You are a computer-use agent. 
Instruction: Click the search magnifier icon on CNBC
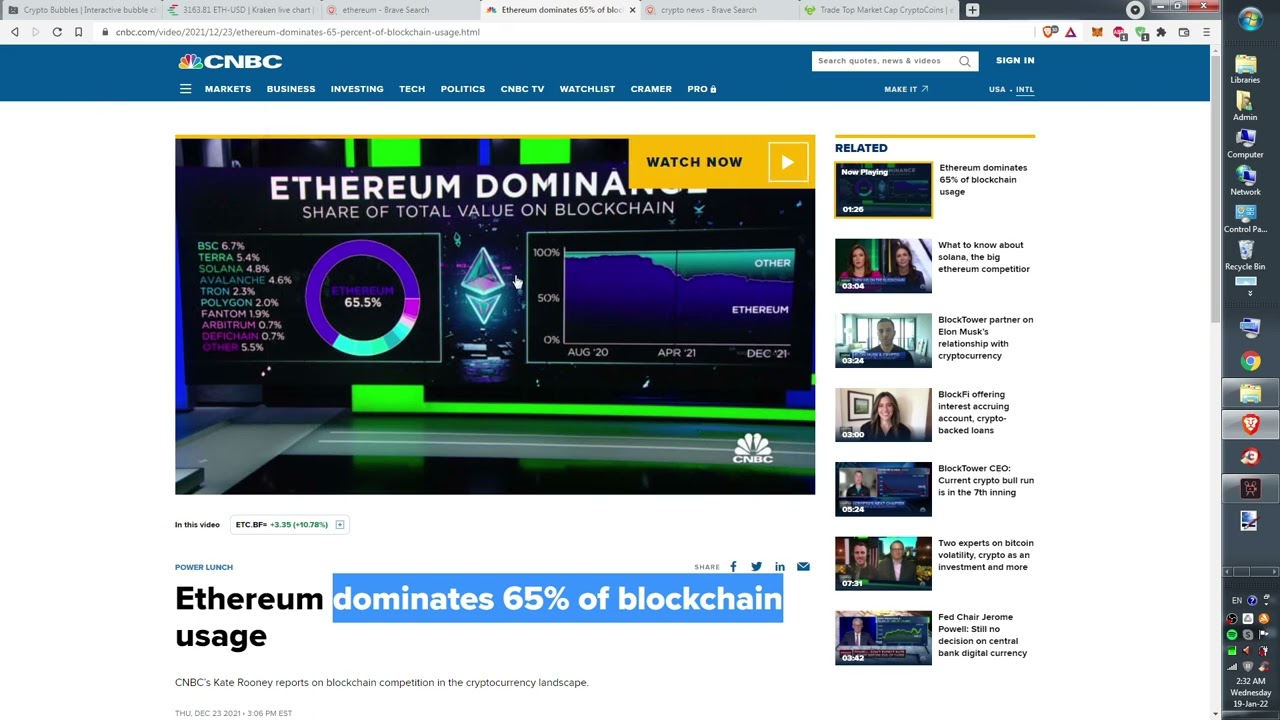pos(965,61)
